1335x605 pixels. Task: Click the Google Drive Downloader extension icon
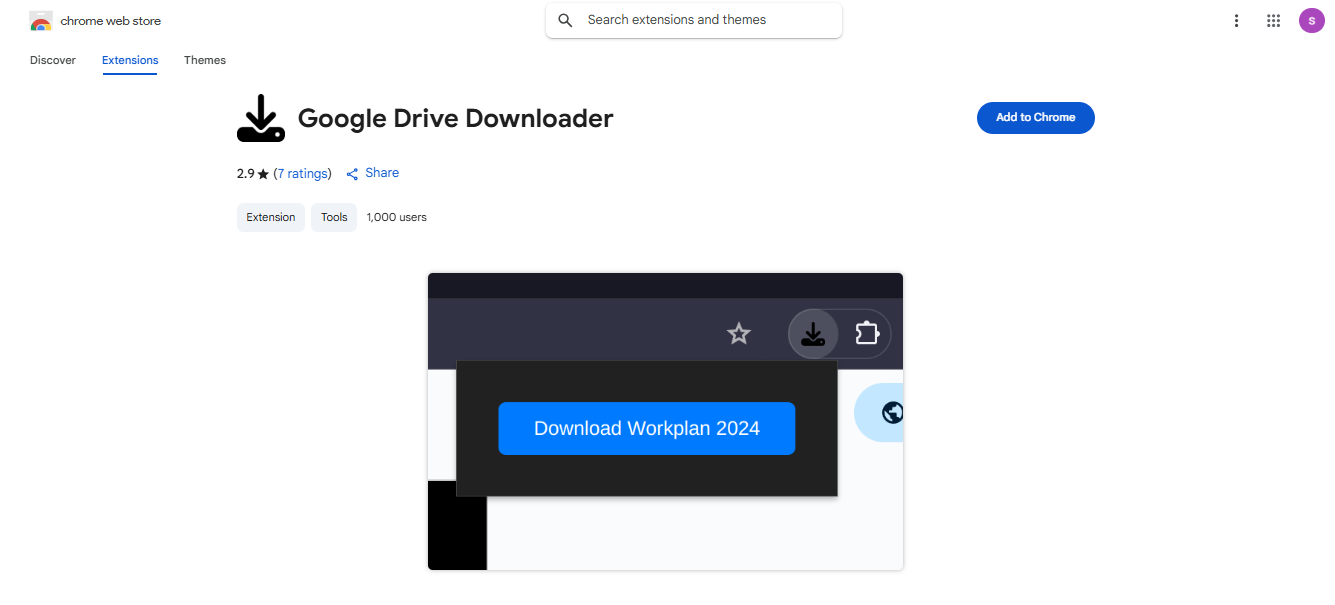pyautogui.click(x=261, y=117)
